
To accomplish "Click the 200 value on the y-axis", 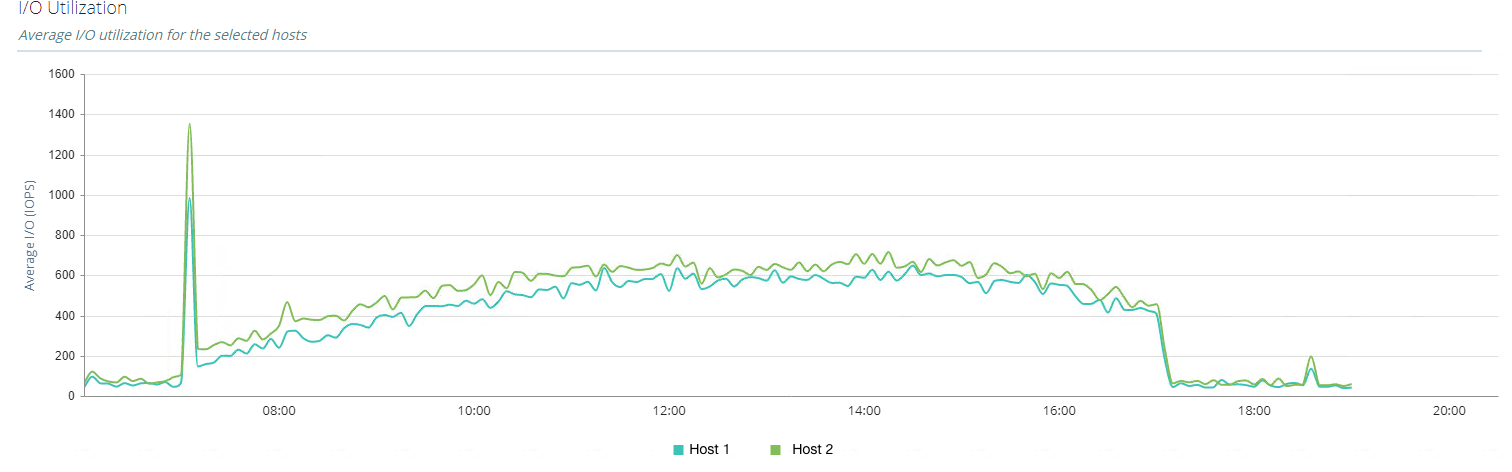I will 65,356.
